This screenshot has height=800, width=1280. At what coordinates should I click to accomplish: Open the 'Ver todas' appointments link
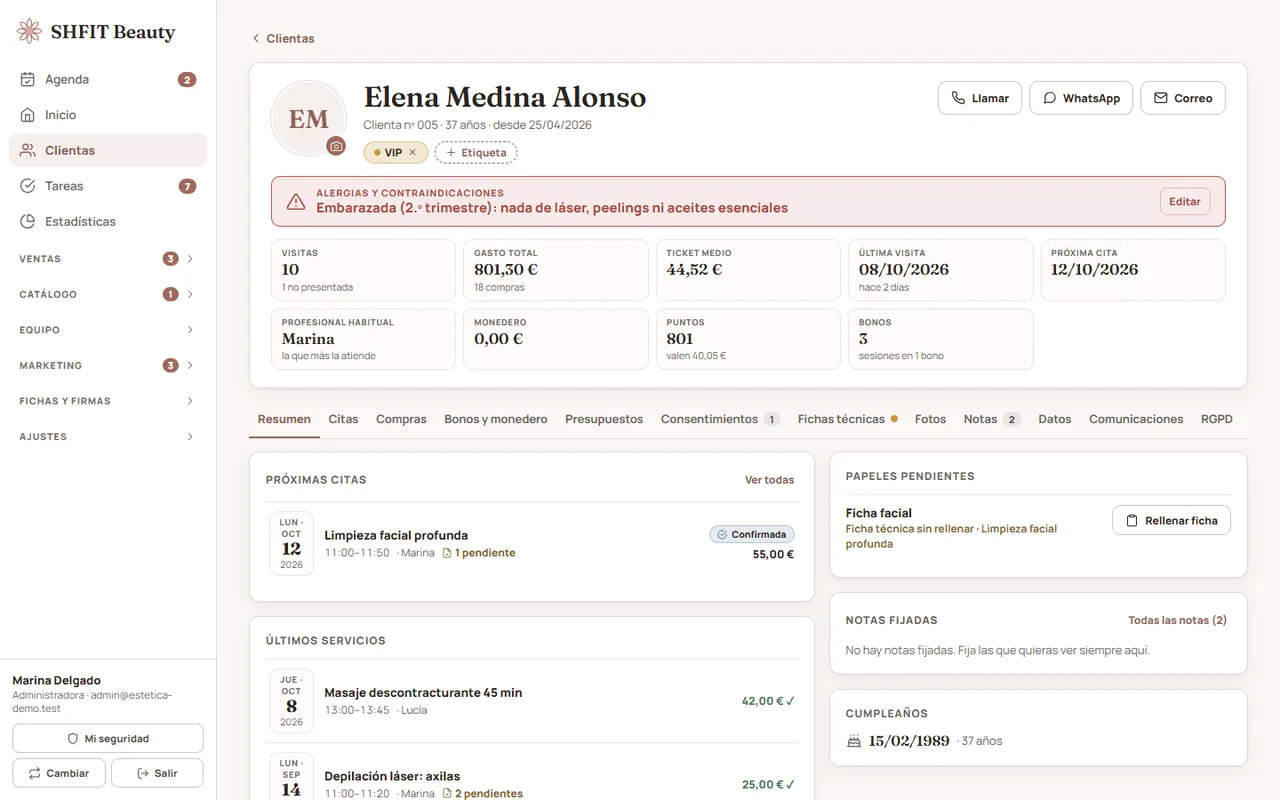point(769,480)
